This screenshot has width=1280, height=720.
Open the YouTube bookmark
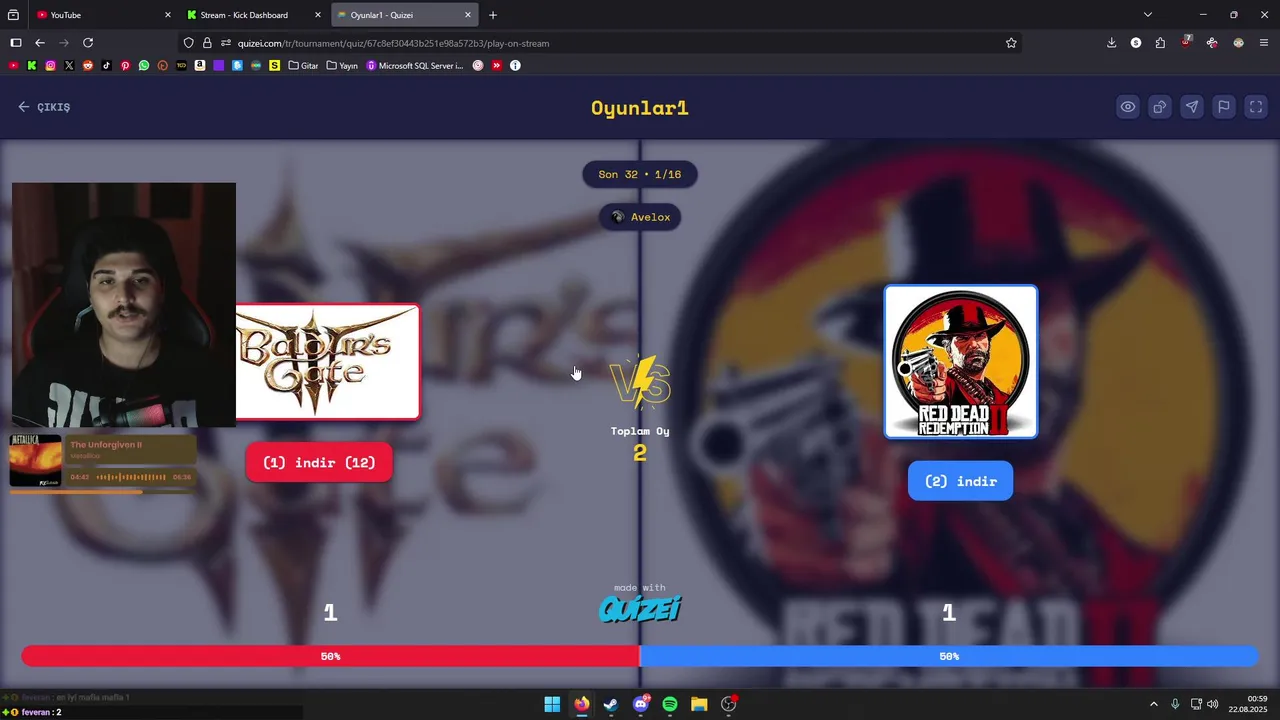pos(13,66)
